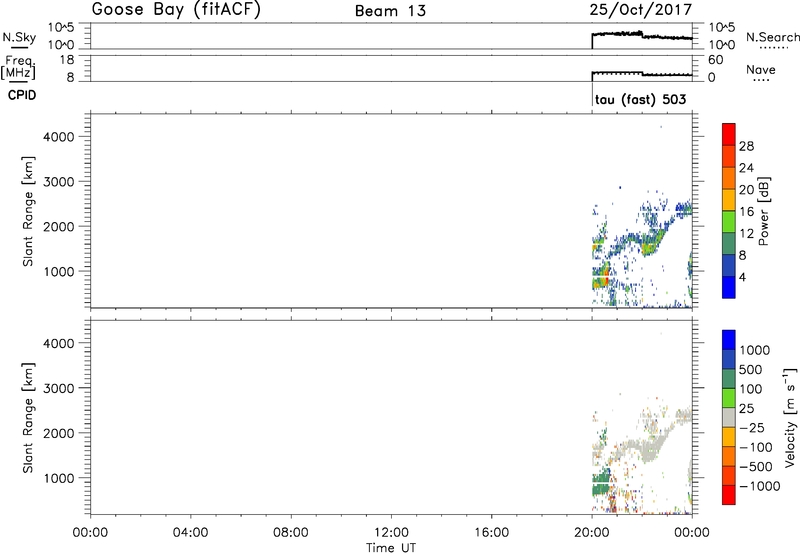Viewport: 800px width, 554px height.
Task: Click the '08:00' time axis label
Action: tap(291, 533)
